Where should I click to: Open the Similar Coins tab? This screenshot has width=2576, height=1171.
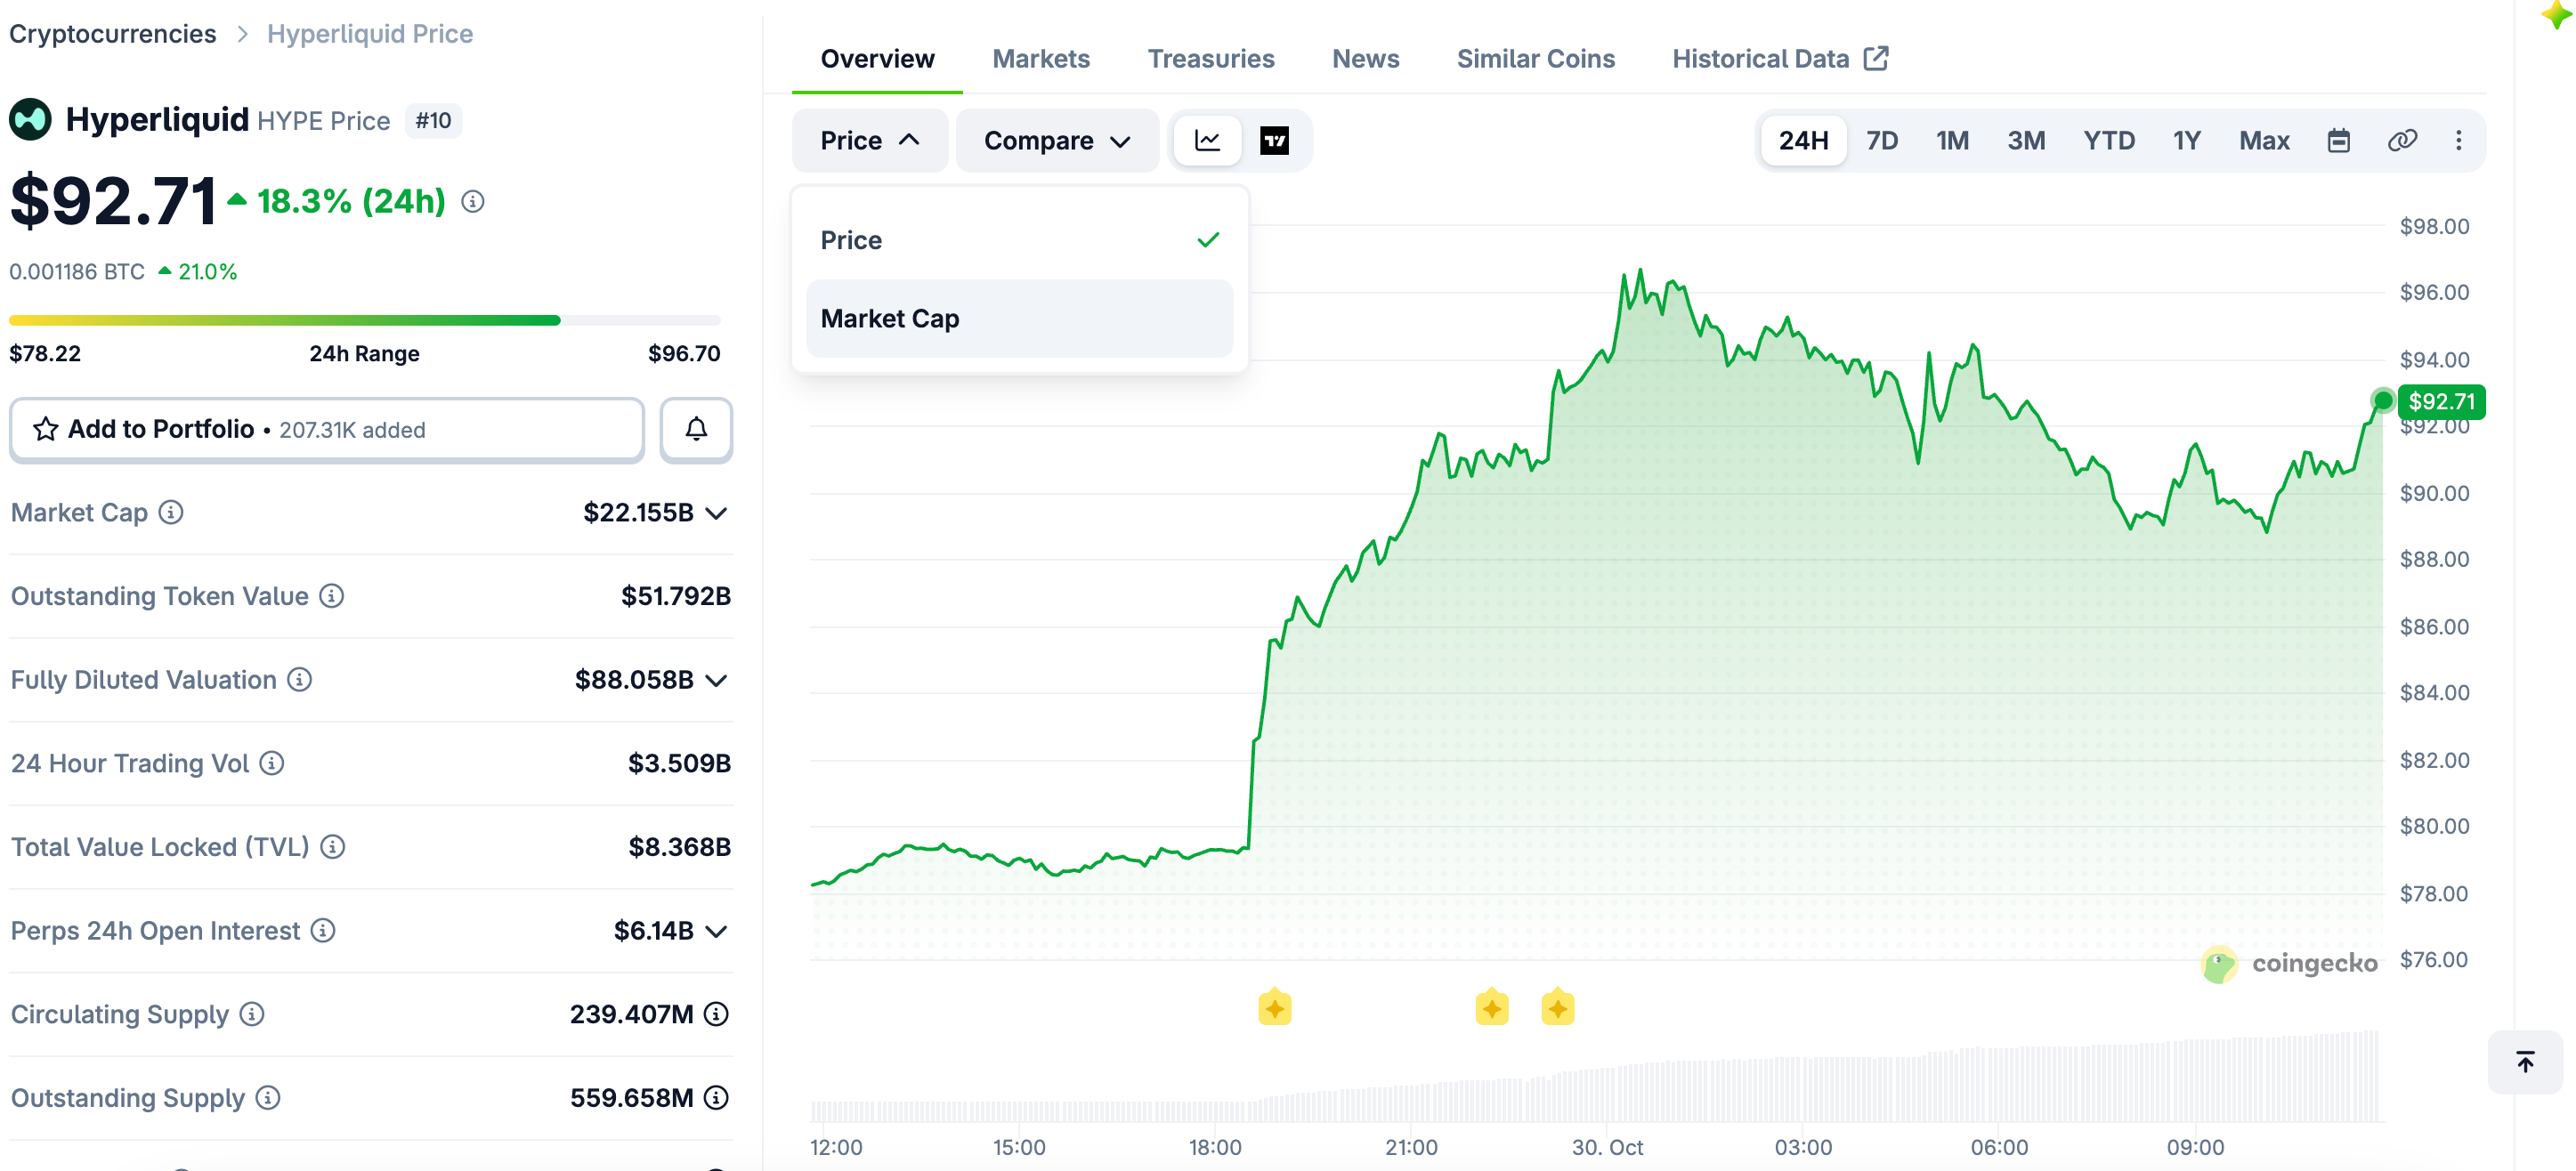(1535, 59)
